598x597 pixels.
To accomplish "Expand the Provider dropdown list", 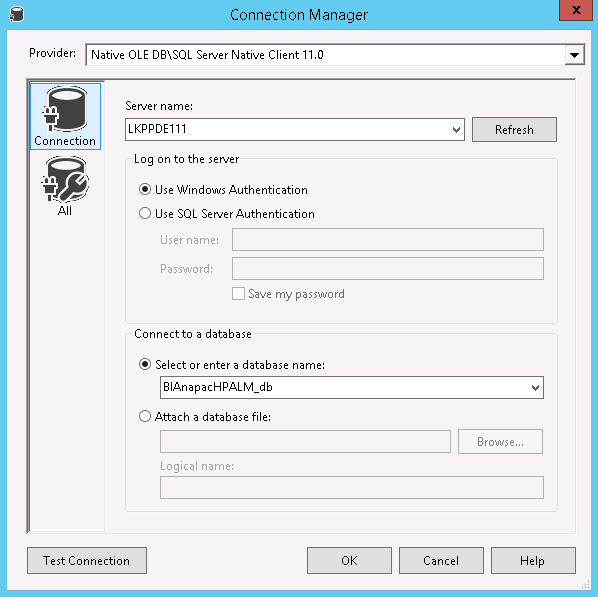I will click(574, 55).
